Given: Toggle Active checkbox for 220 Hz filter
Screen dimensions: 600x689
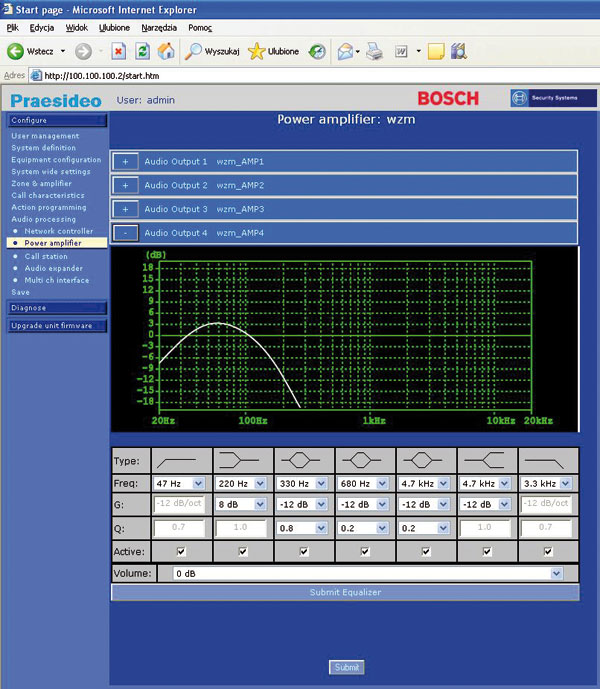Looking at the screenshot, I should (243, 551).
